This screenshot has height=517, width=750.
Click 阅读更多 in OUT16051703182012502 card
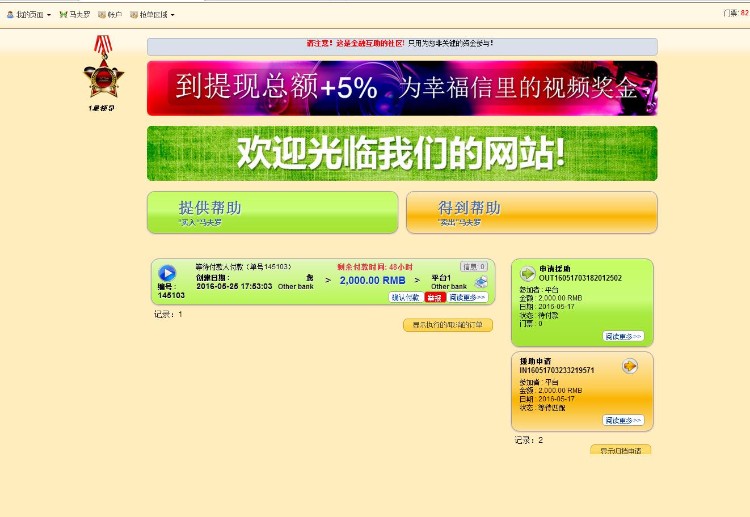[623, 336]
